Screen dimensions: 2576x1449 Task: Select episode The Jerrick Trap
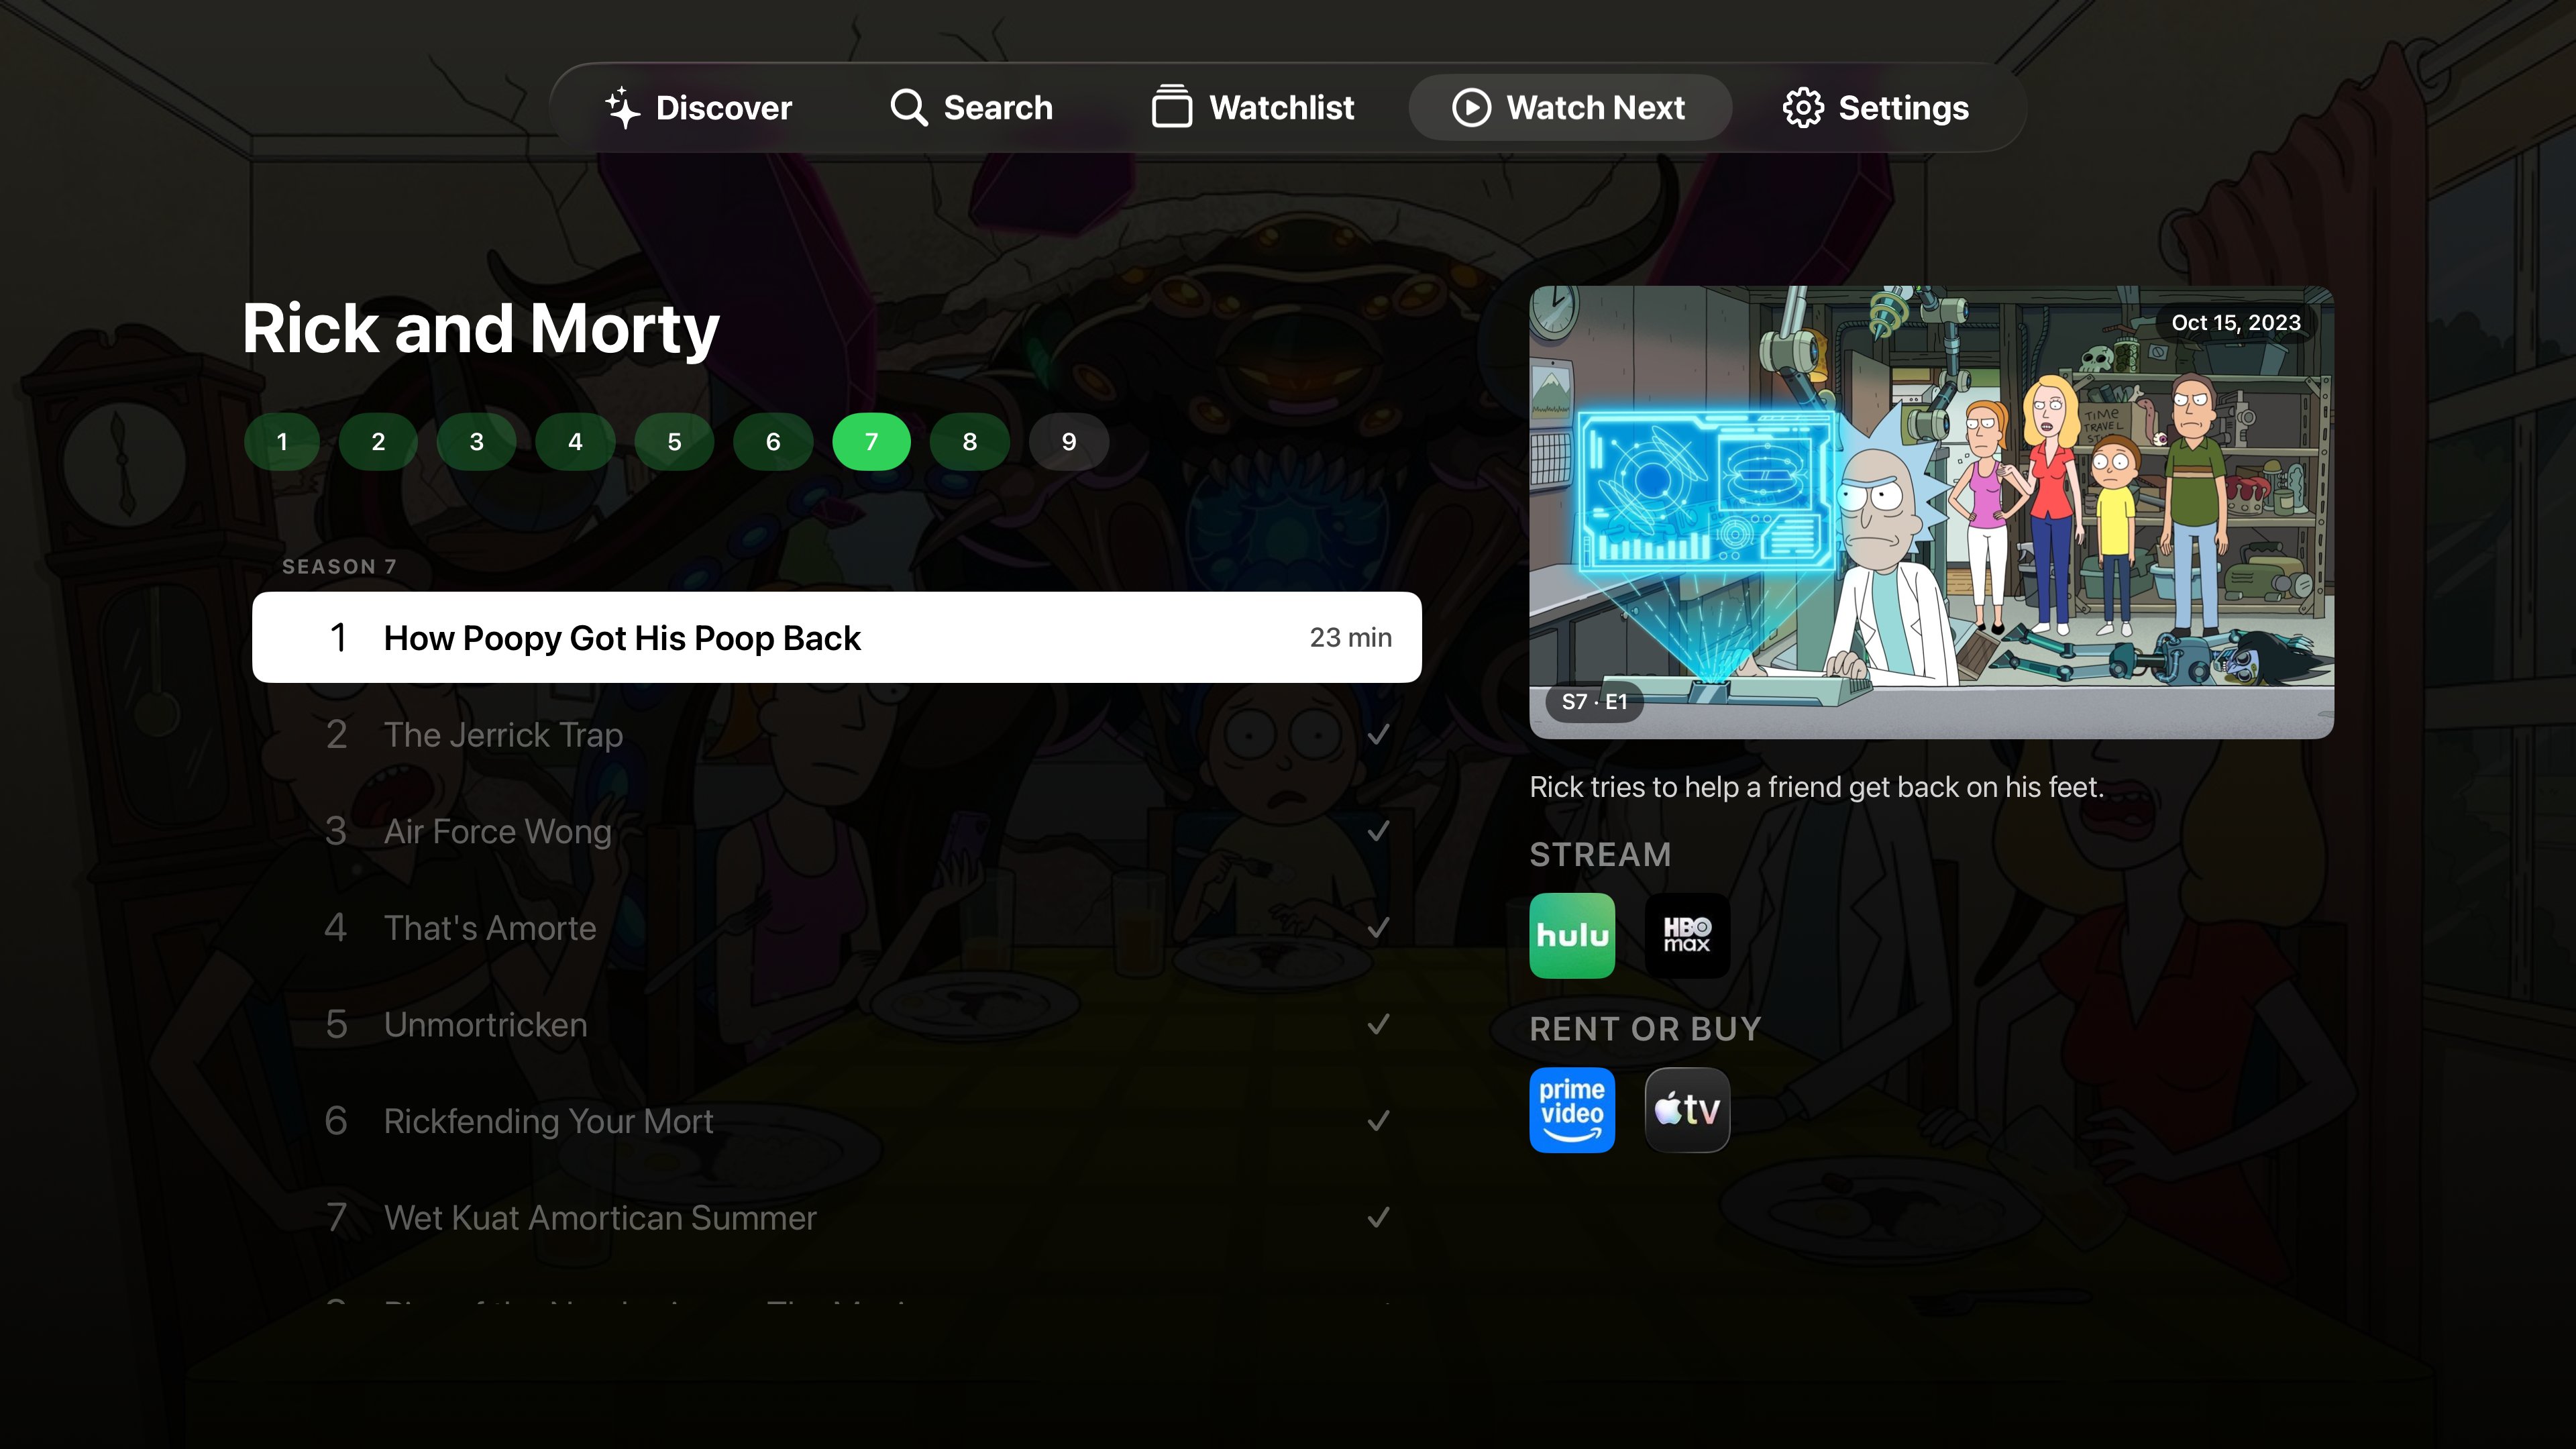click(837, 735)
